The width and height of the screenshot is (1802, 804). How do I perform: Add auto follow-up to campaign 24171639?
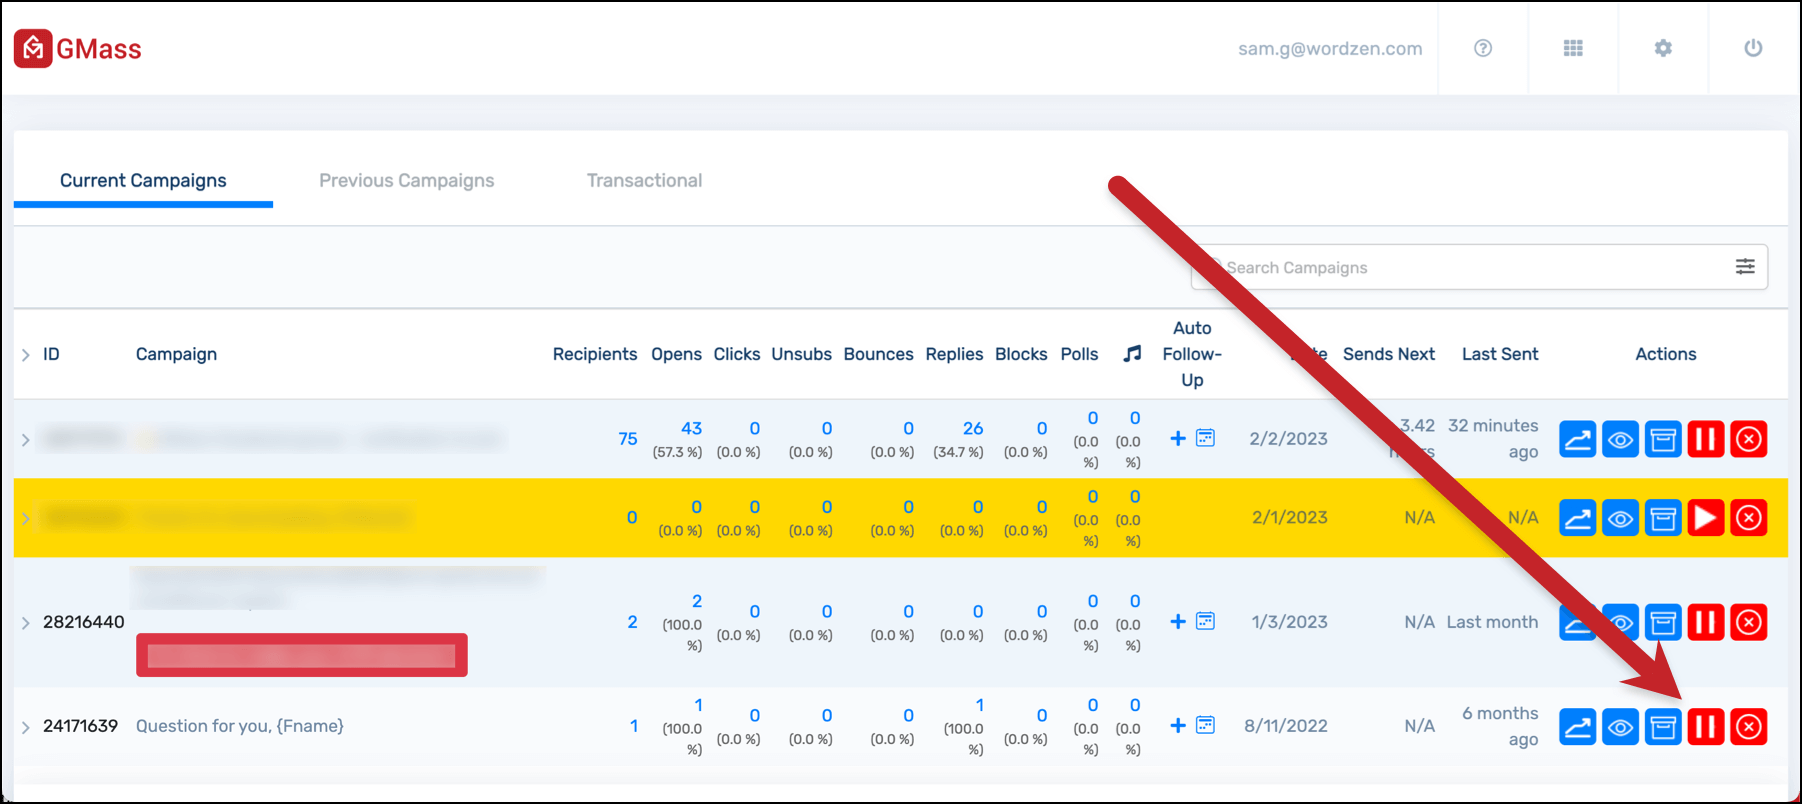(x=1178, y=725)
